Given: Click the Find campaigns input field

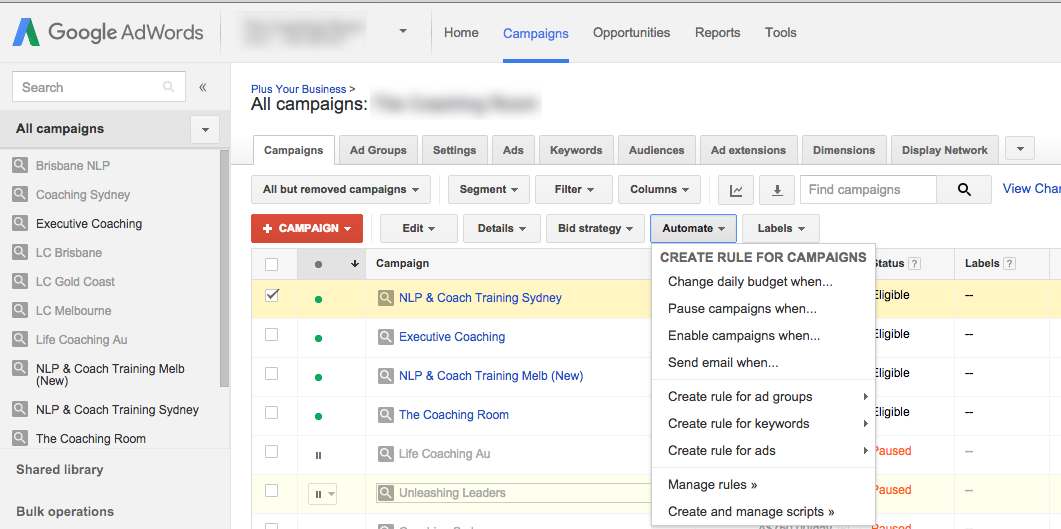Looking at the screenshot, I should coord(869,189).
